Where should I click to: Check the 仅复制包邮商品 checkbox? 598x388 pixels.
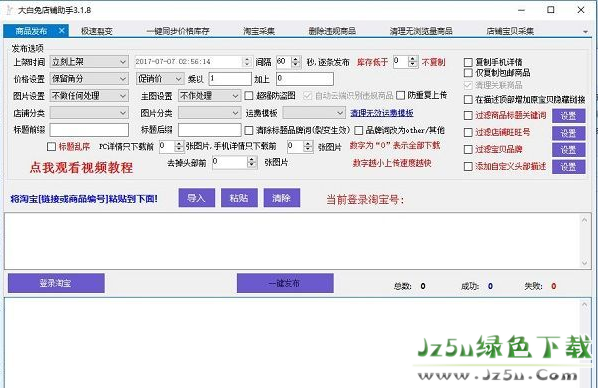pyautogui.click(x=468, y=72)
